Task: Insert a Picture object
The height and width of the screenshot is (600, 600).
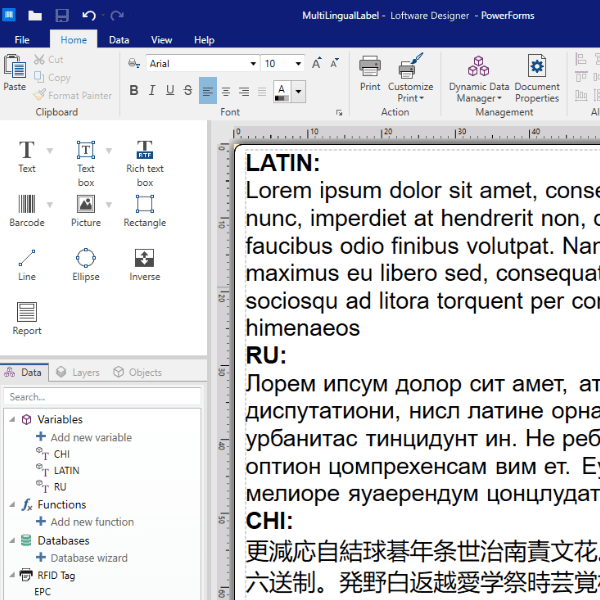Action: coord(86,211)
